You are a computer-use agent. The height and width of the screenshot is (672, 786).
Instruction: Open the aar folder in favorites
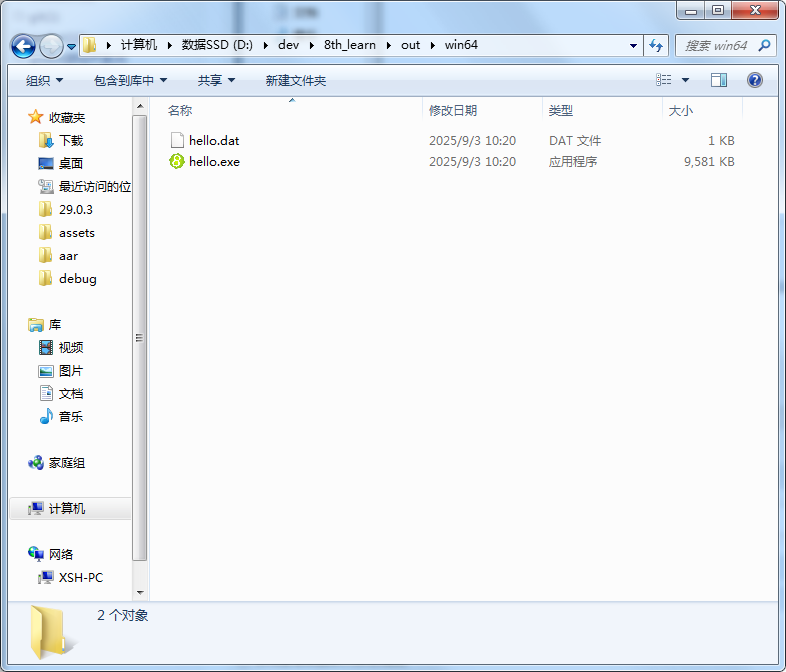pos(68,256)
